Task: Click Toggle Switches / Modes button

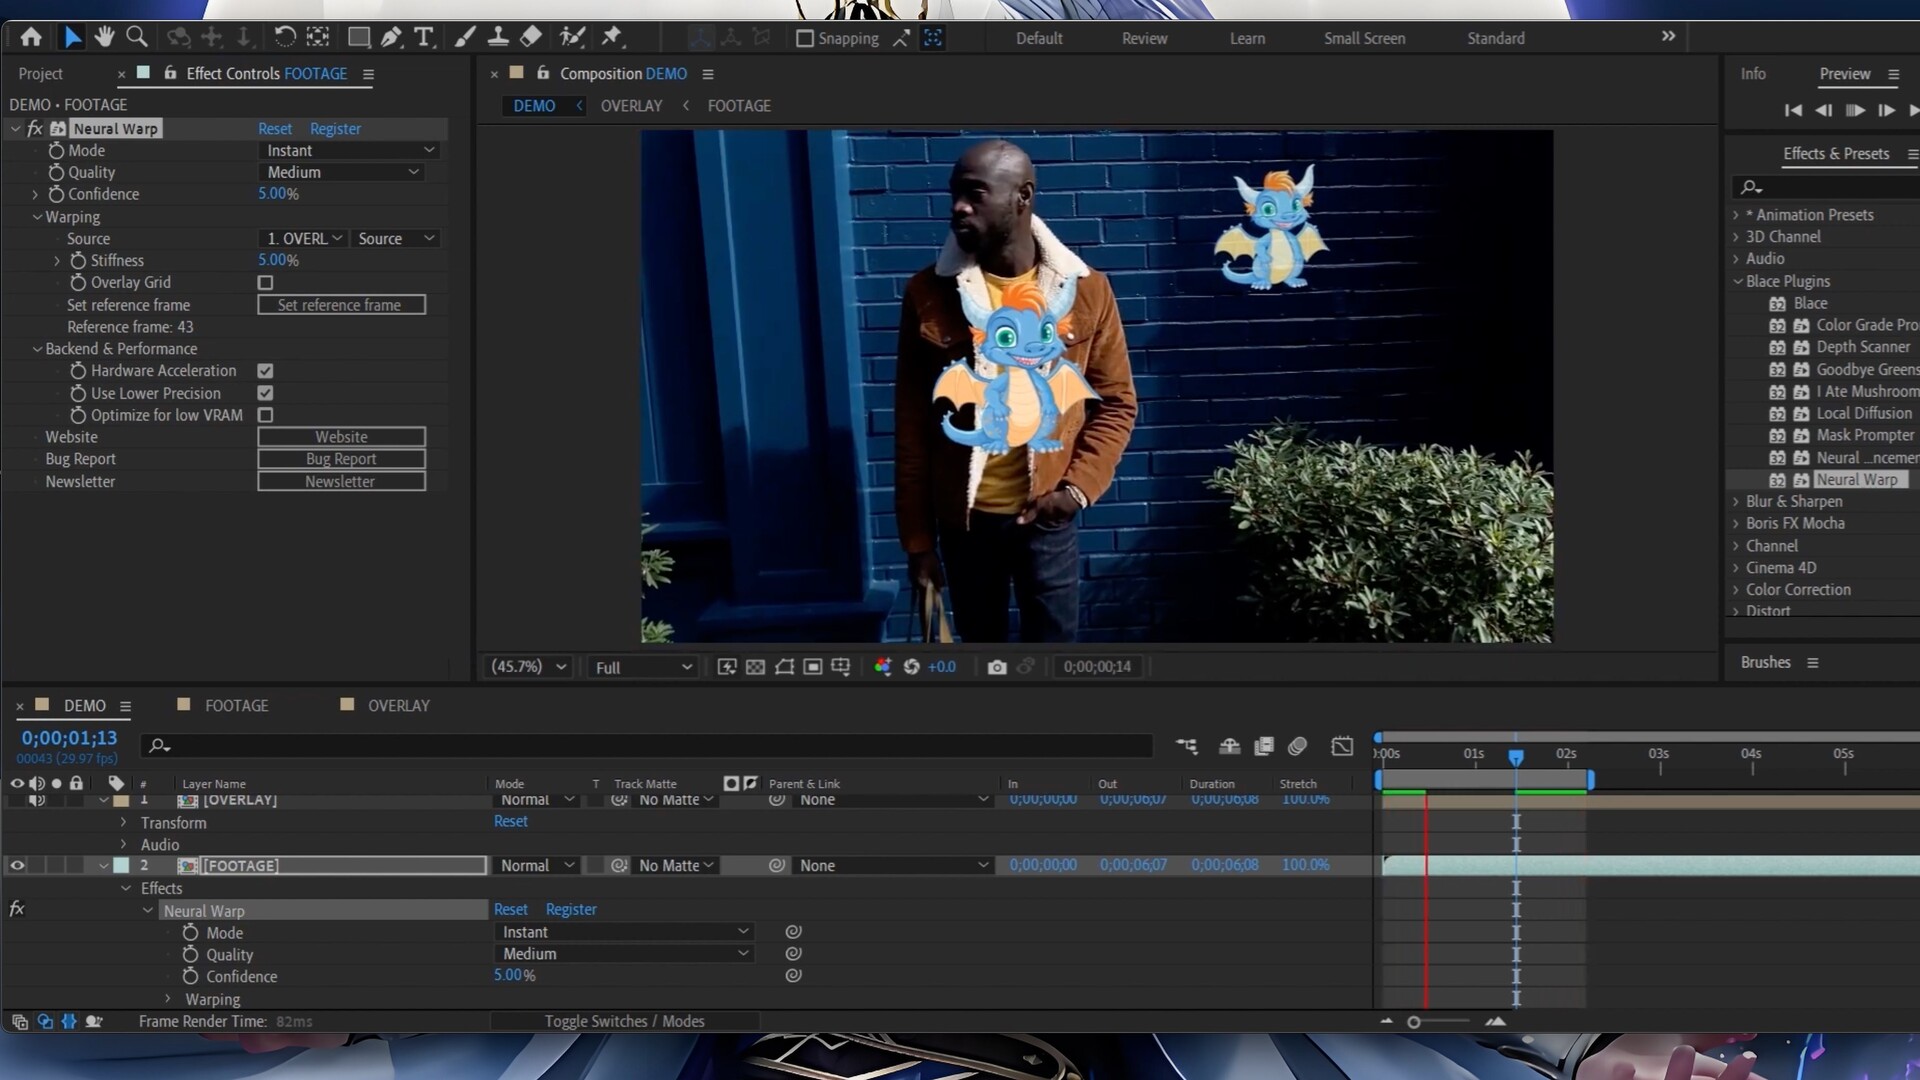Action: click(624, 1021)
